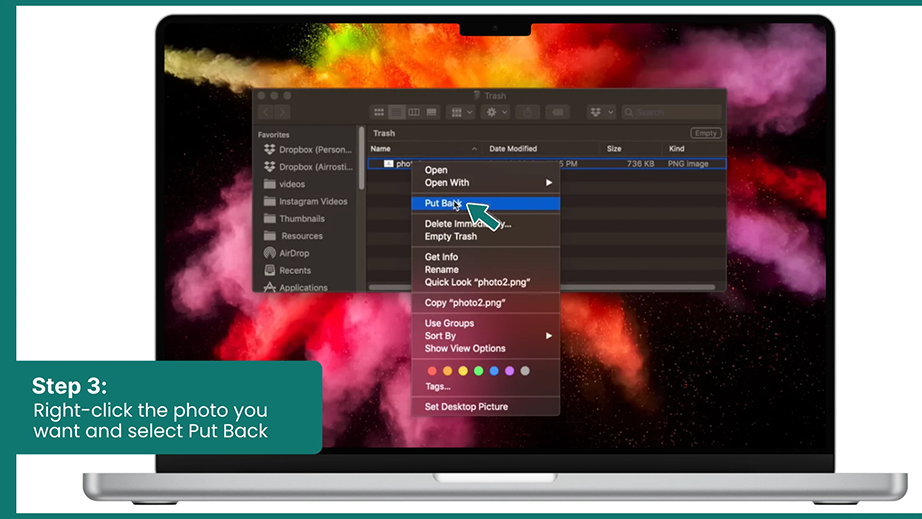Click the Share toolbar icon
The image size is (922, 519).
[x=527, y=112]
